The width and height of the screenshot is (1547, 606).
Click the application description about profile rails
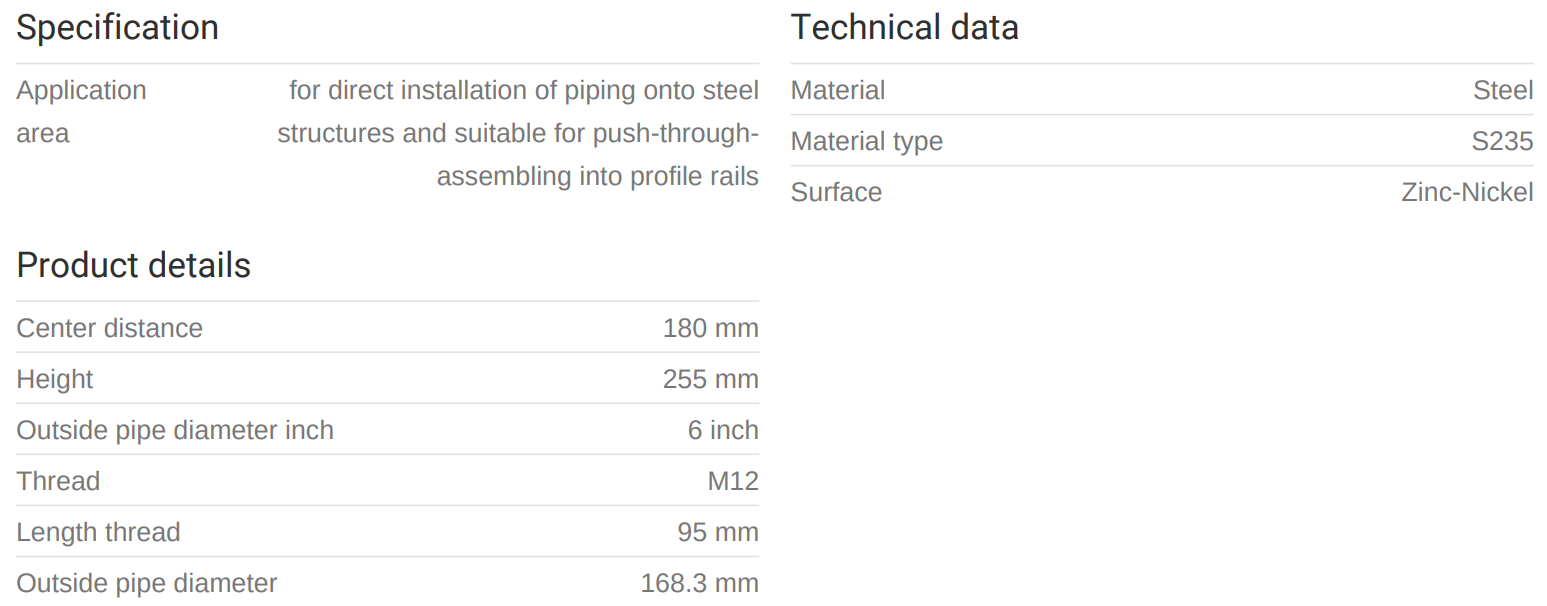(x=518, y=134)
